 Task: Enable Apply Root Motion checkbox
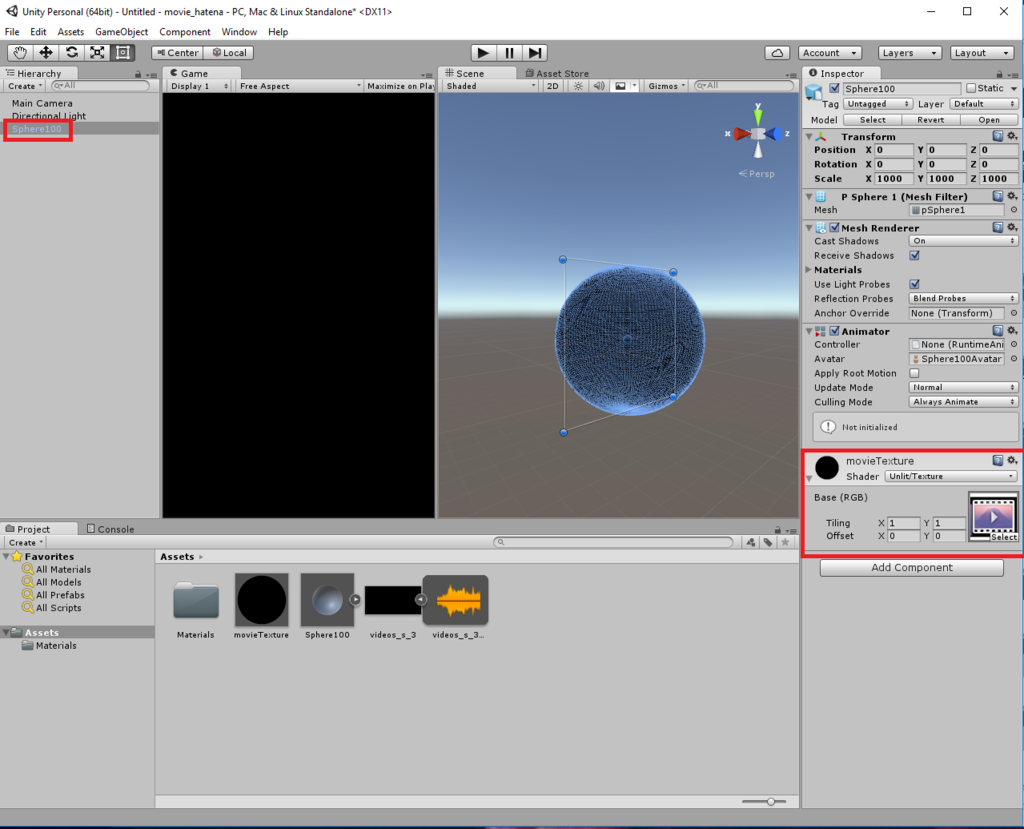point(914,373)
